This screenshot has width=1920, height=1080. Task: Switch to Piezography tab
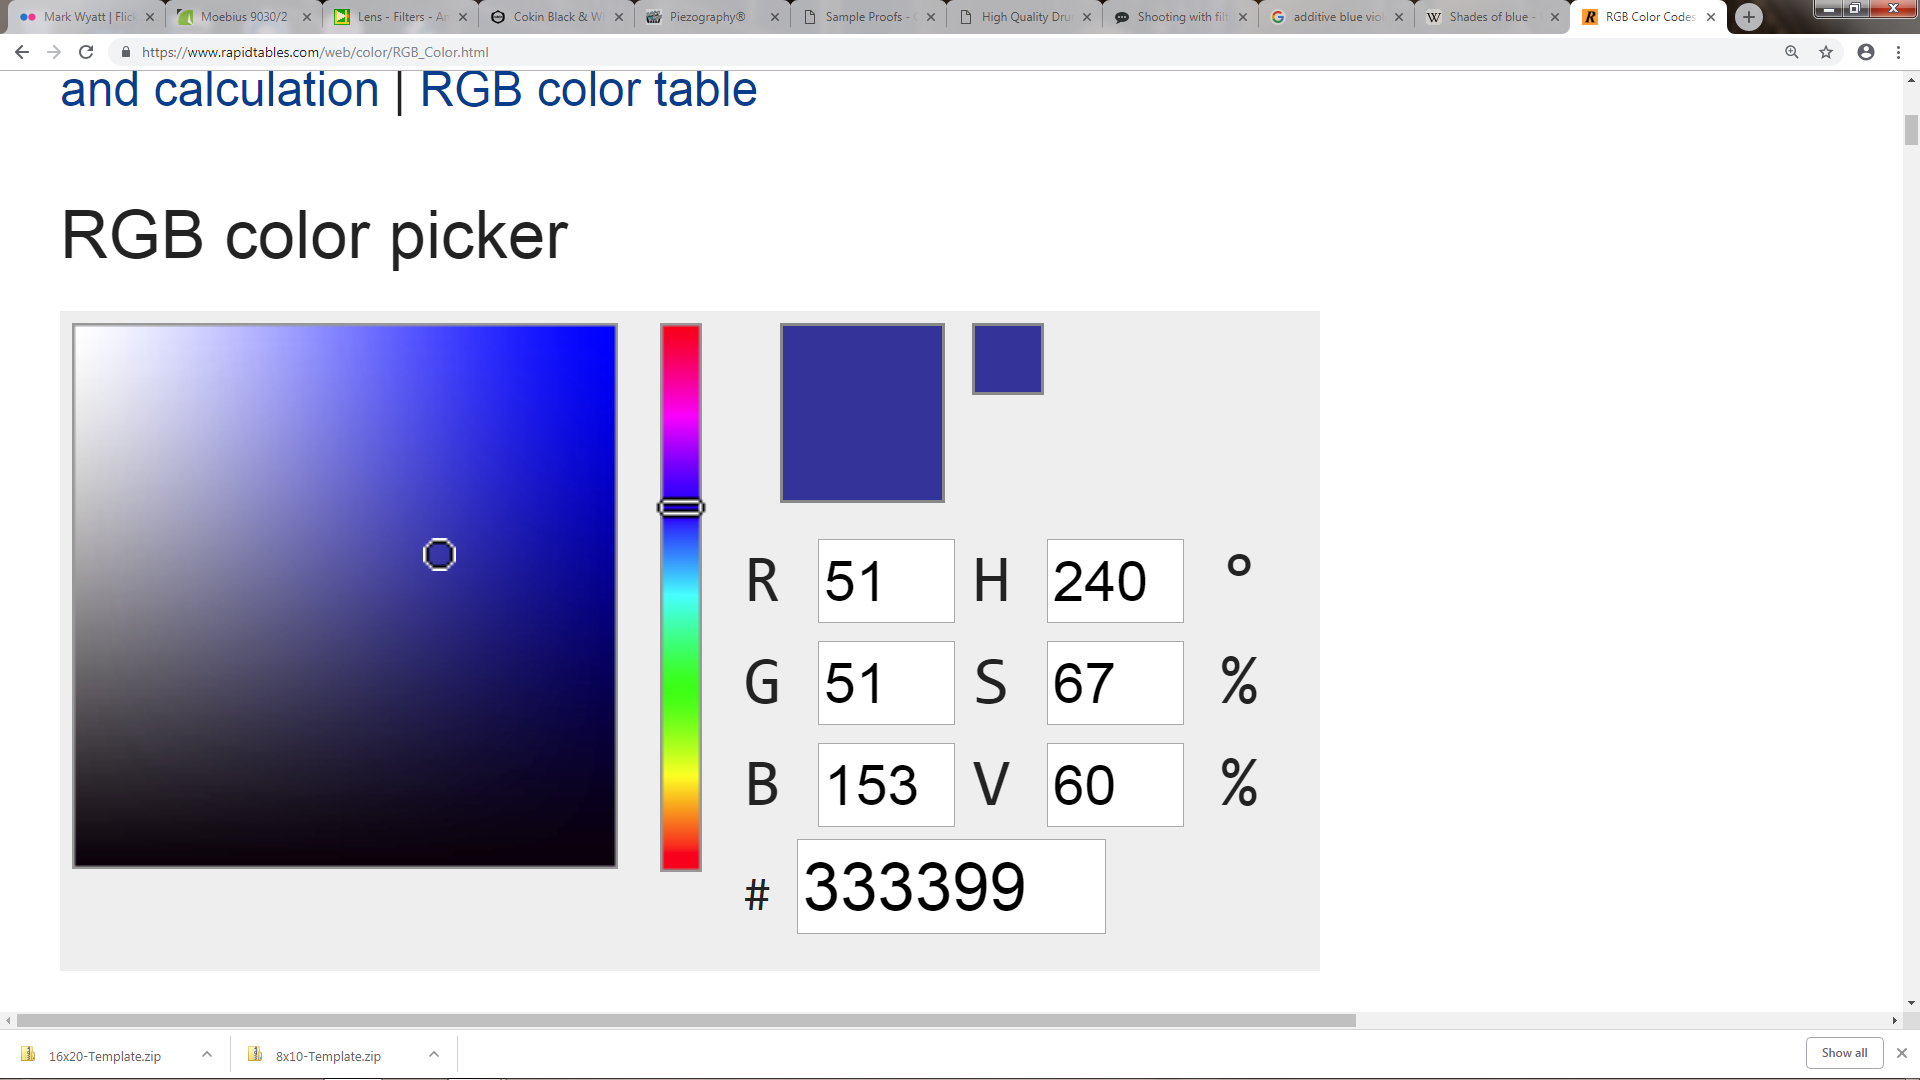pyautogui.click(x=707, y=17)
